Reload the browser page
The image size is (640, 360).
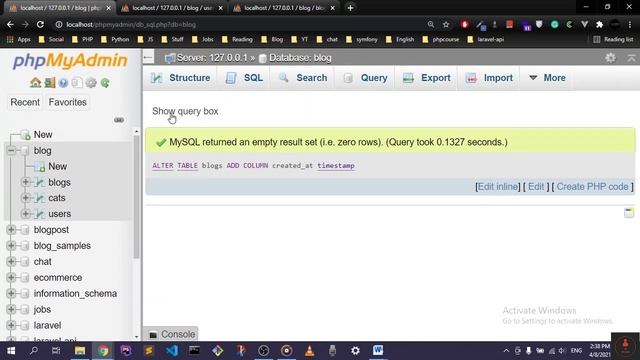coord(40,24)
